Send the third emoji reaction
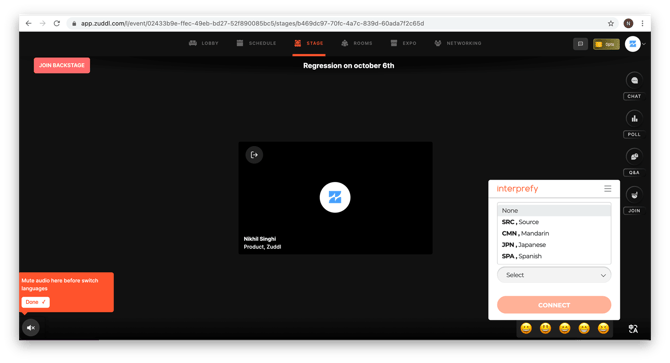This screenshot has width=670, height=363. pyautogui.click(x=564, y=328)
